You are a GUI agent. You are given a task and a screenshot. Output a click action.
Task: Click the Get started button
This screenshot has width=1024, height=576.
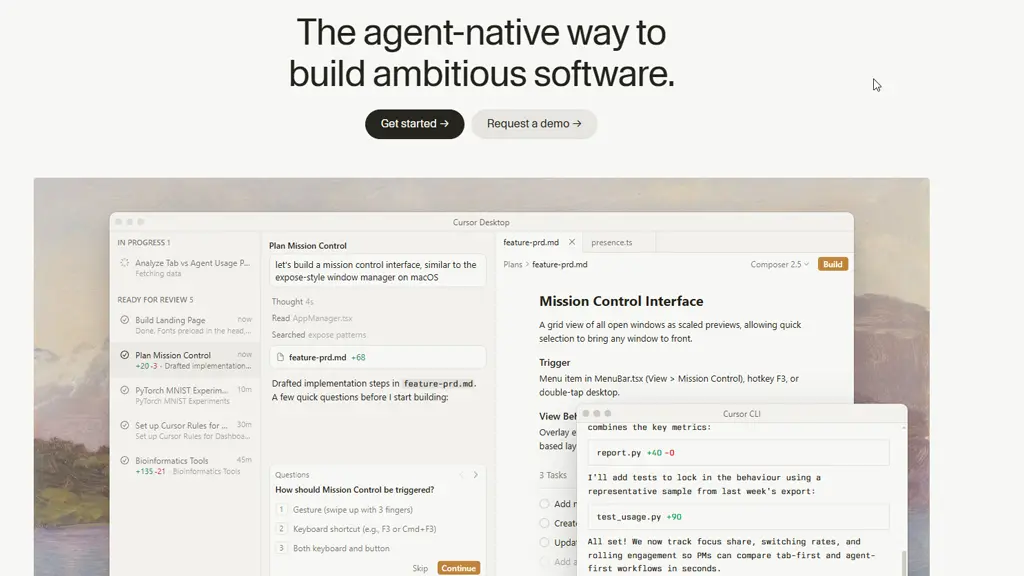point(414,124)
